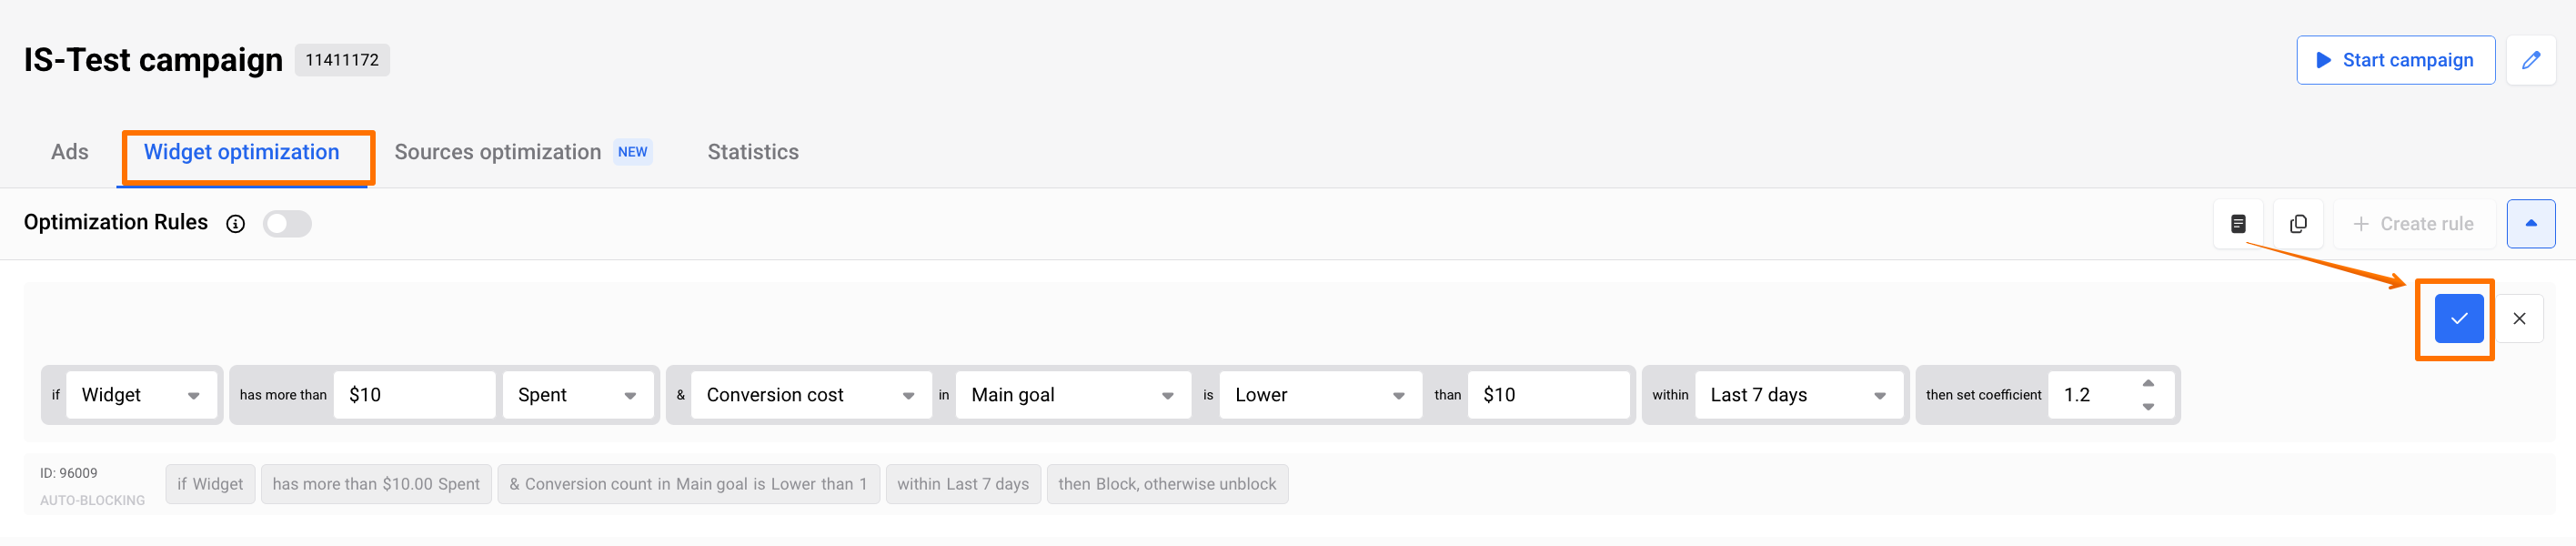This screenshot has height=546, width=2576.
Task: Open the Widget dropdown
Action: pyautogui.click(x=141, y=395)
